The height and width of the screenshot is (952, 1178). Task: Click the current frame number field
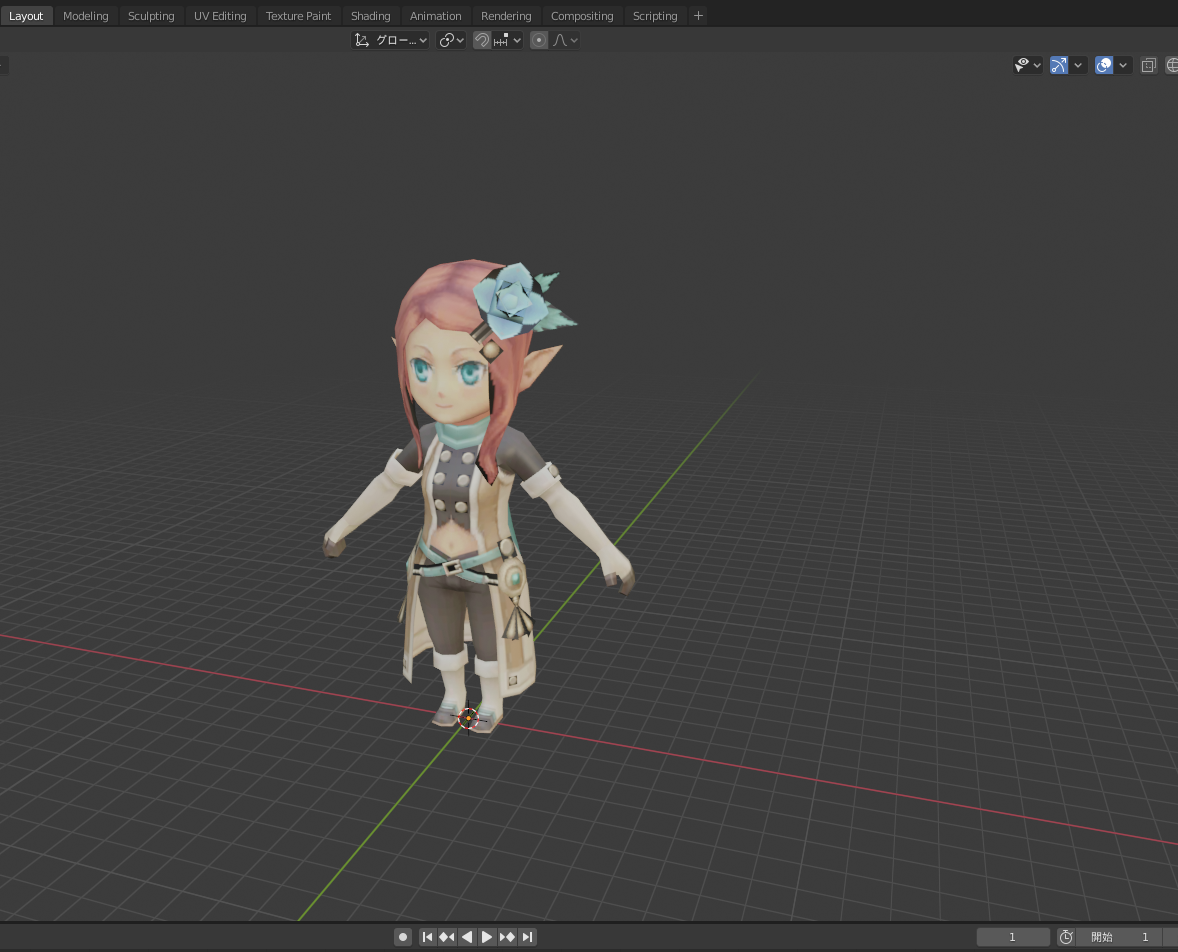[1013, 937]
